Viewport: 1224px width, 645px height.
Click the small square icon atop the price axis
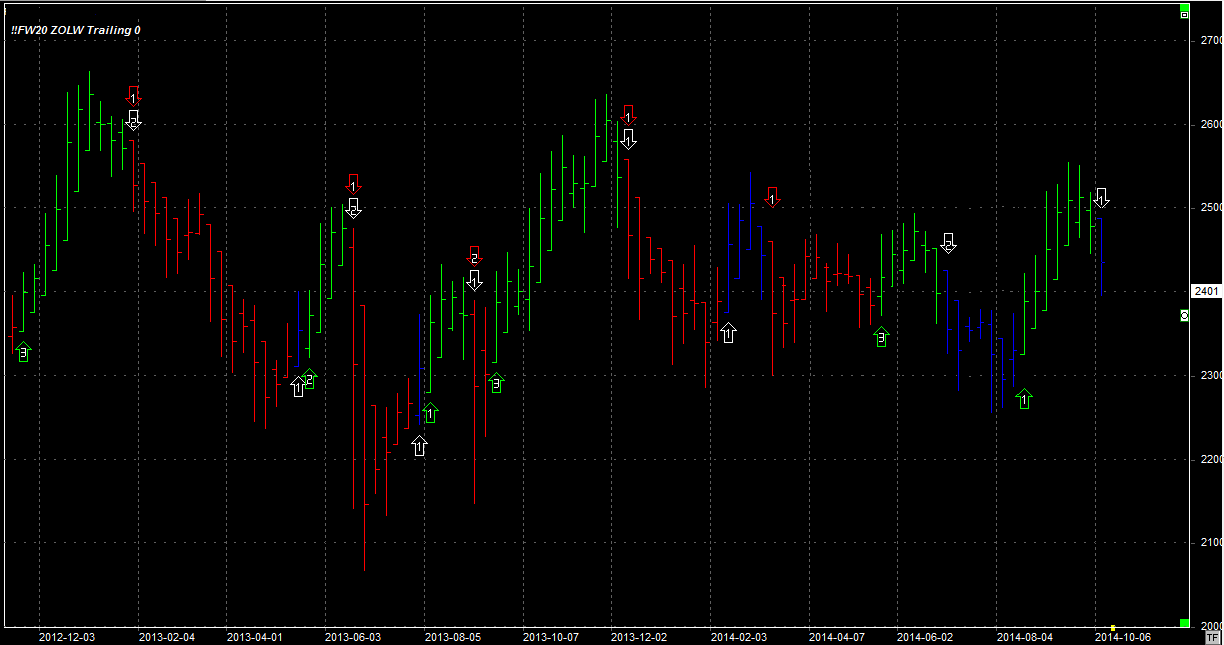(x=1185, y=14)
